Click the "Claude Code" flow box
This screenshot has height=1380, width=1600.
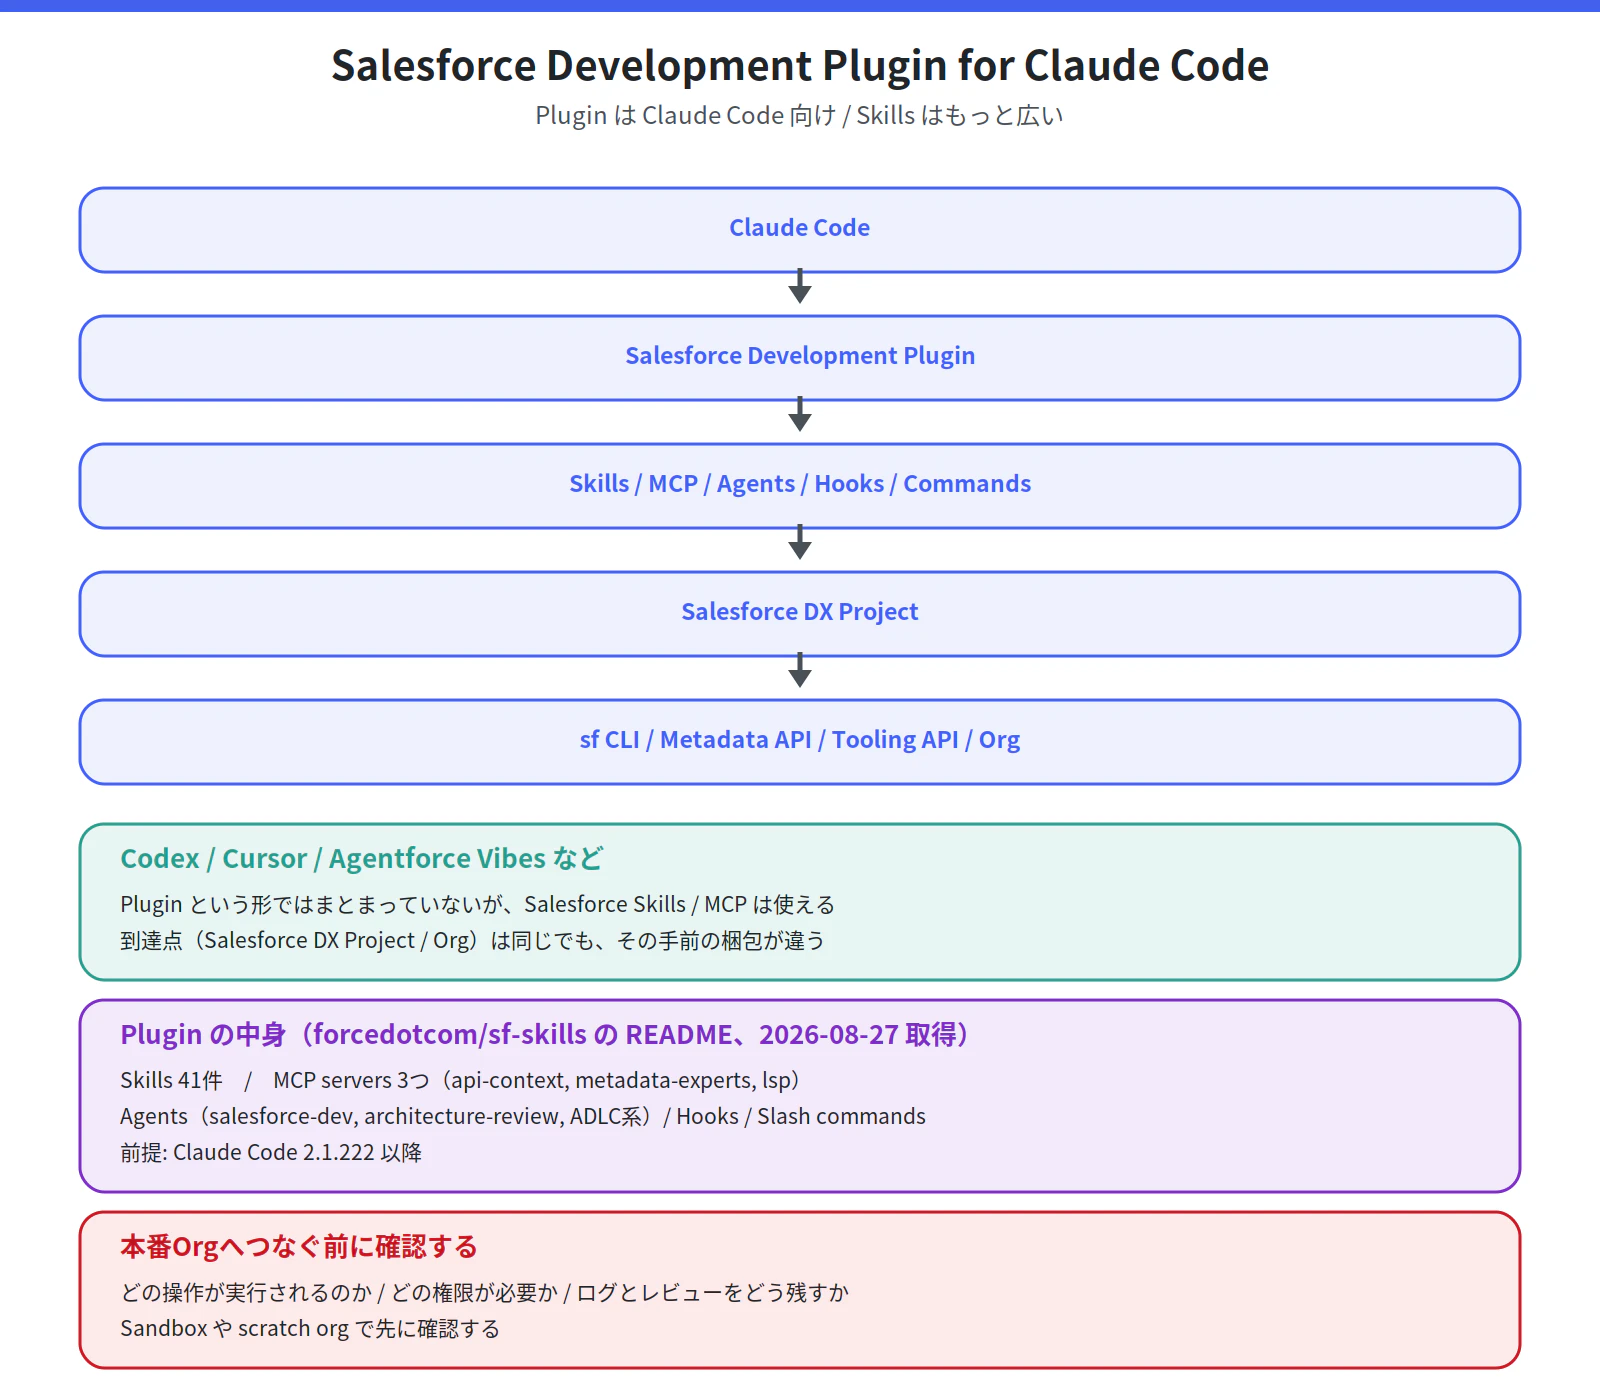tap(800, 229)
